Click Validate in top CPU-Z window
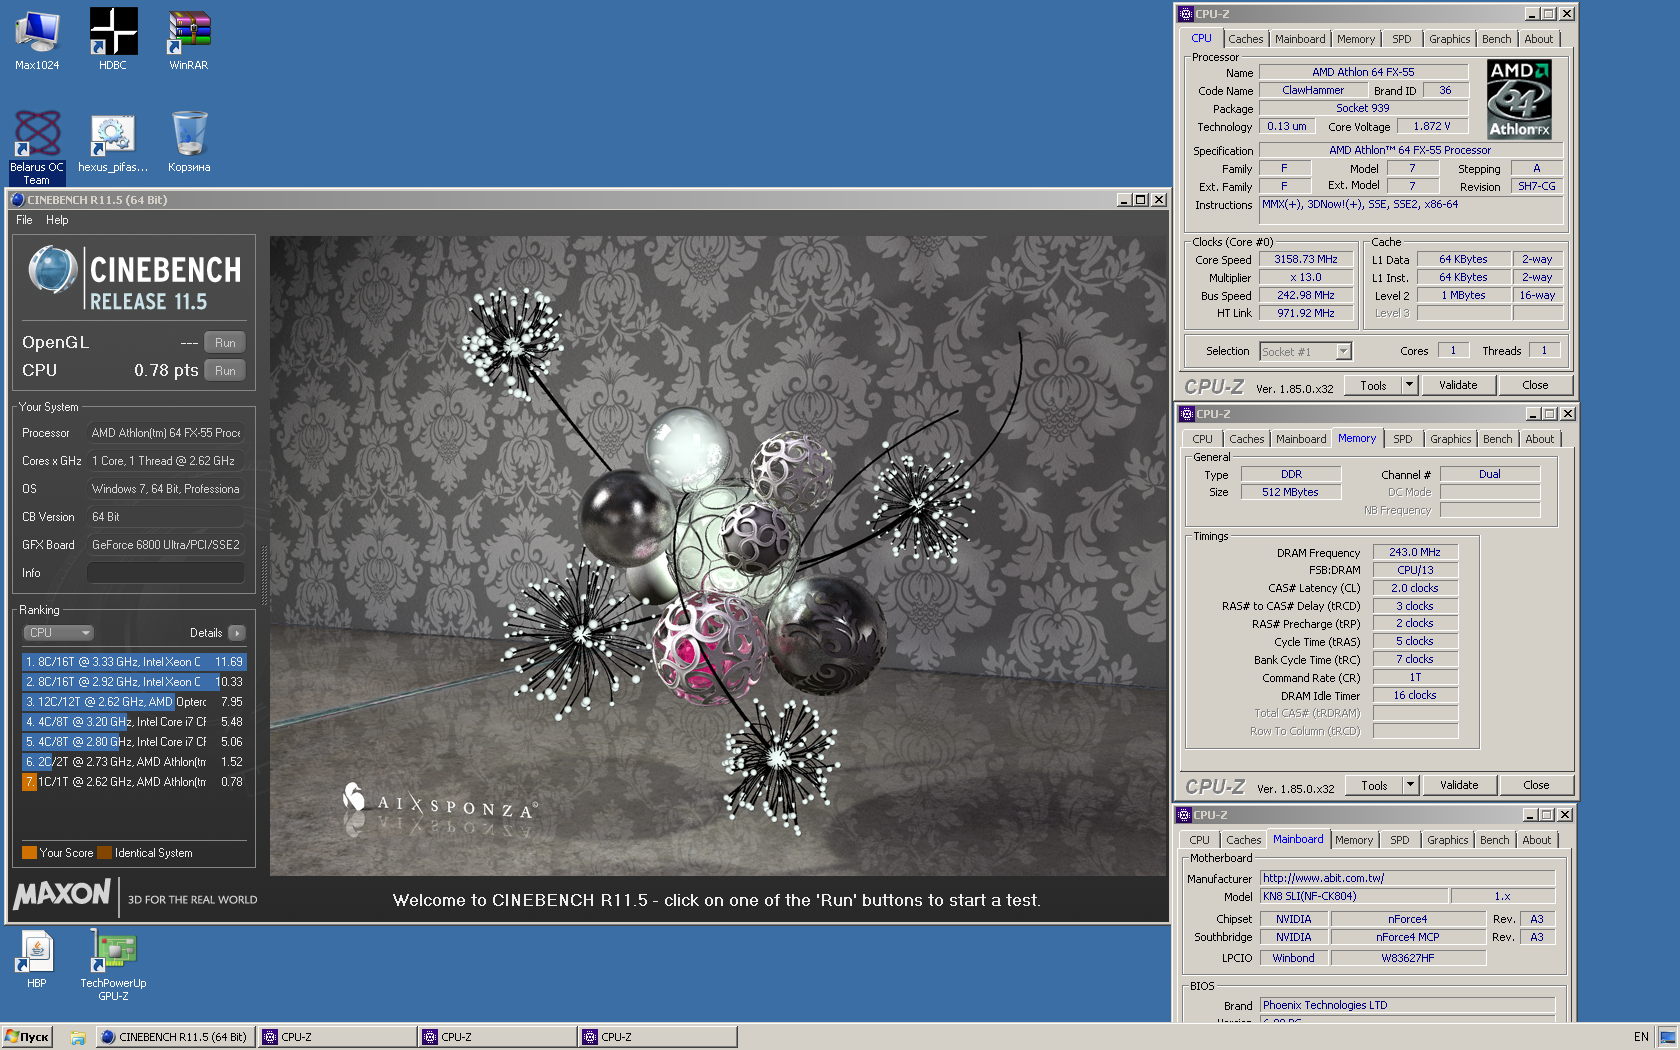The image size is (1680, 1050). click(1458, 385)
